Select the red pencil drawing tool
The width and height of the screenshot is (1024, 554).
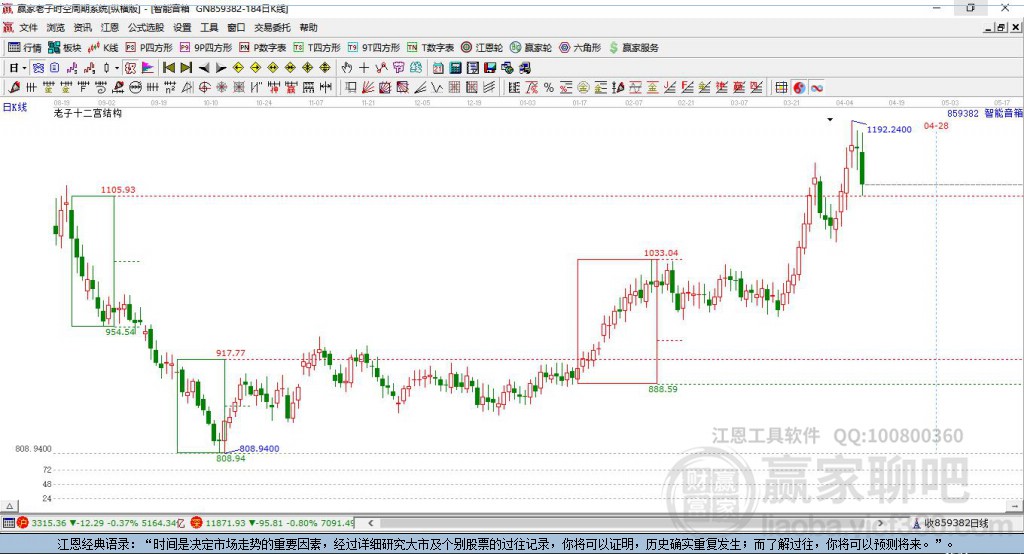pyautogui.click(x=14, y=88)
